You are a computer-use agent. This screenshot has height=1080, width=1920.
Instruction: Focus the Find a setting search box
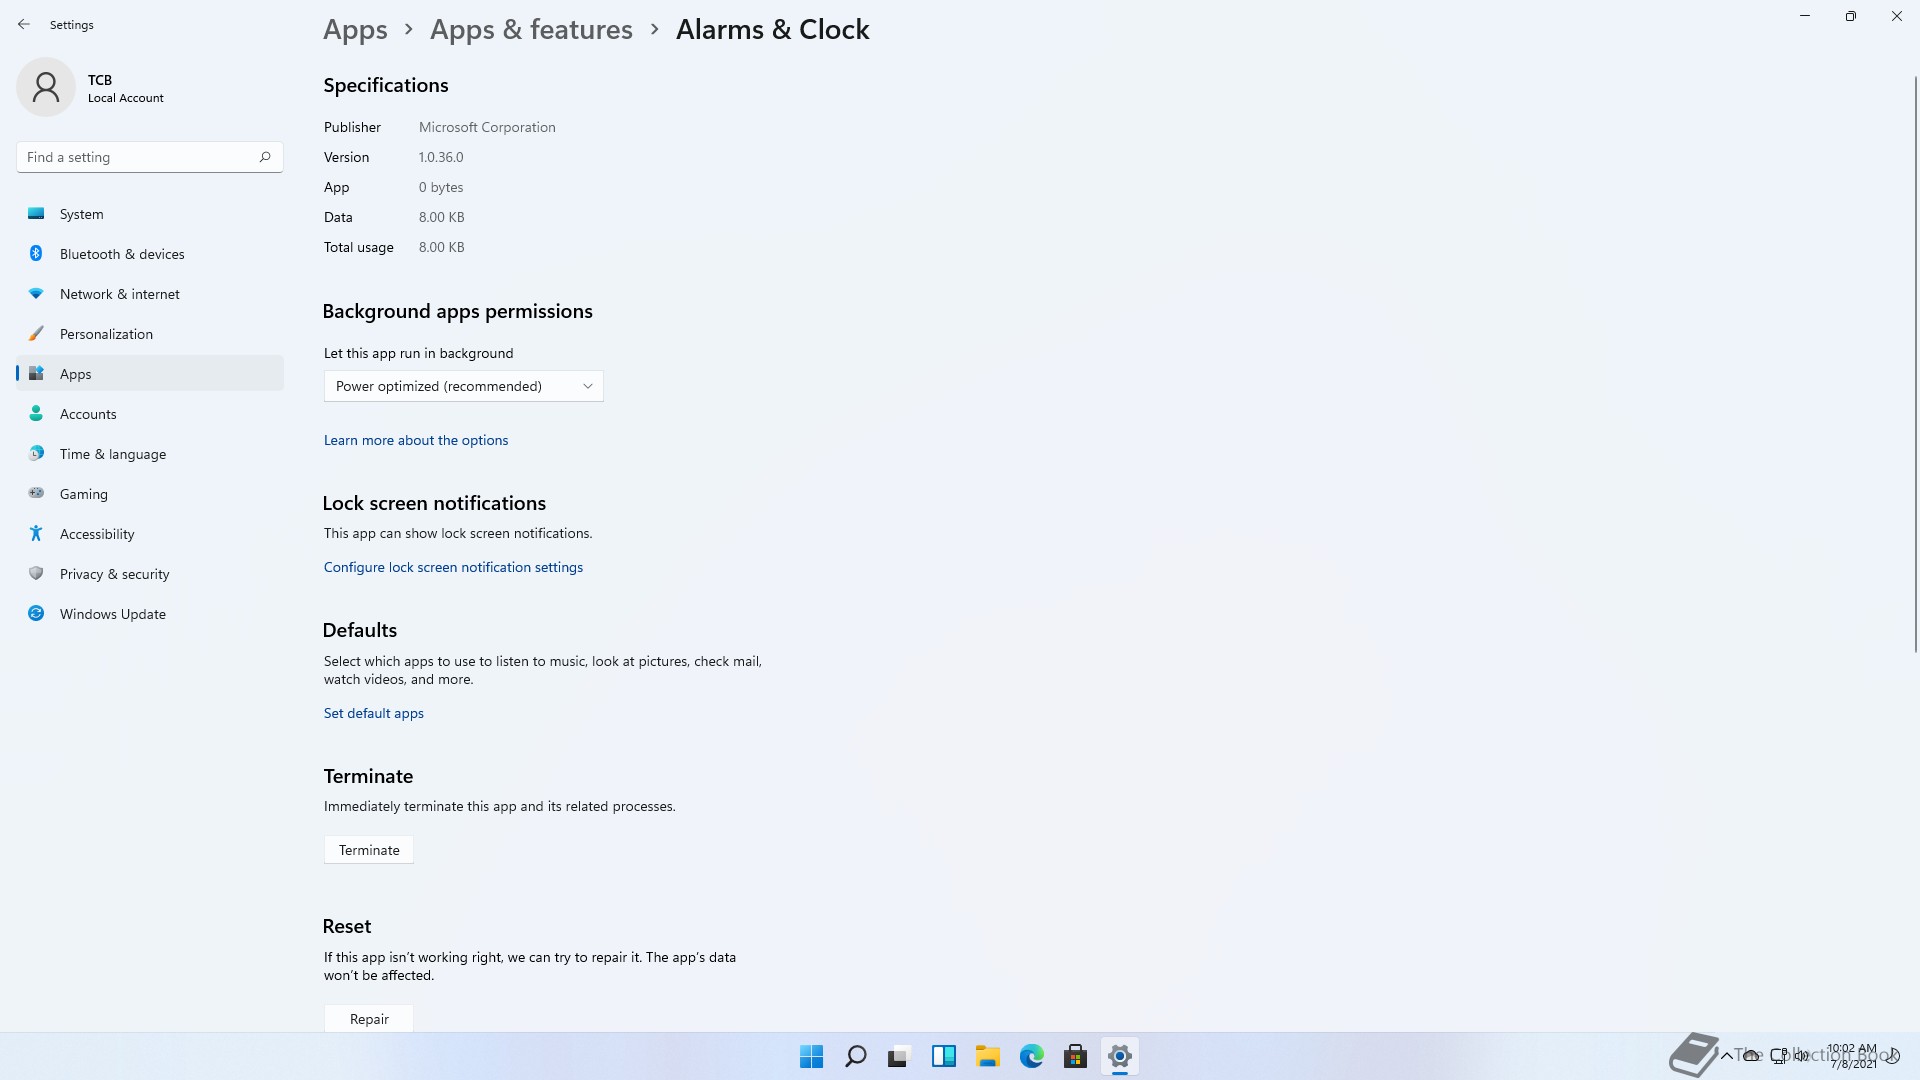tap(150, 157)
